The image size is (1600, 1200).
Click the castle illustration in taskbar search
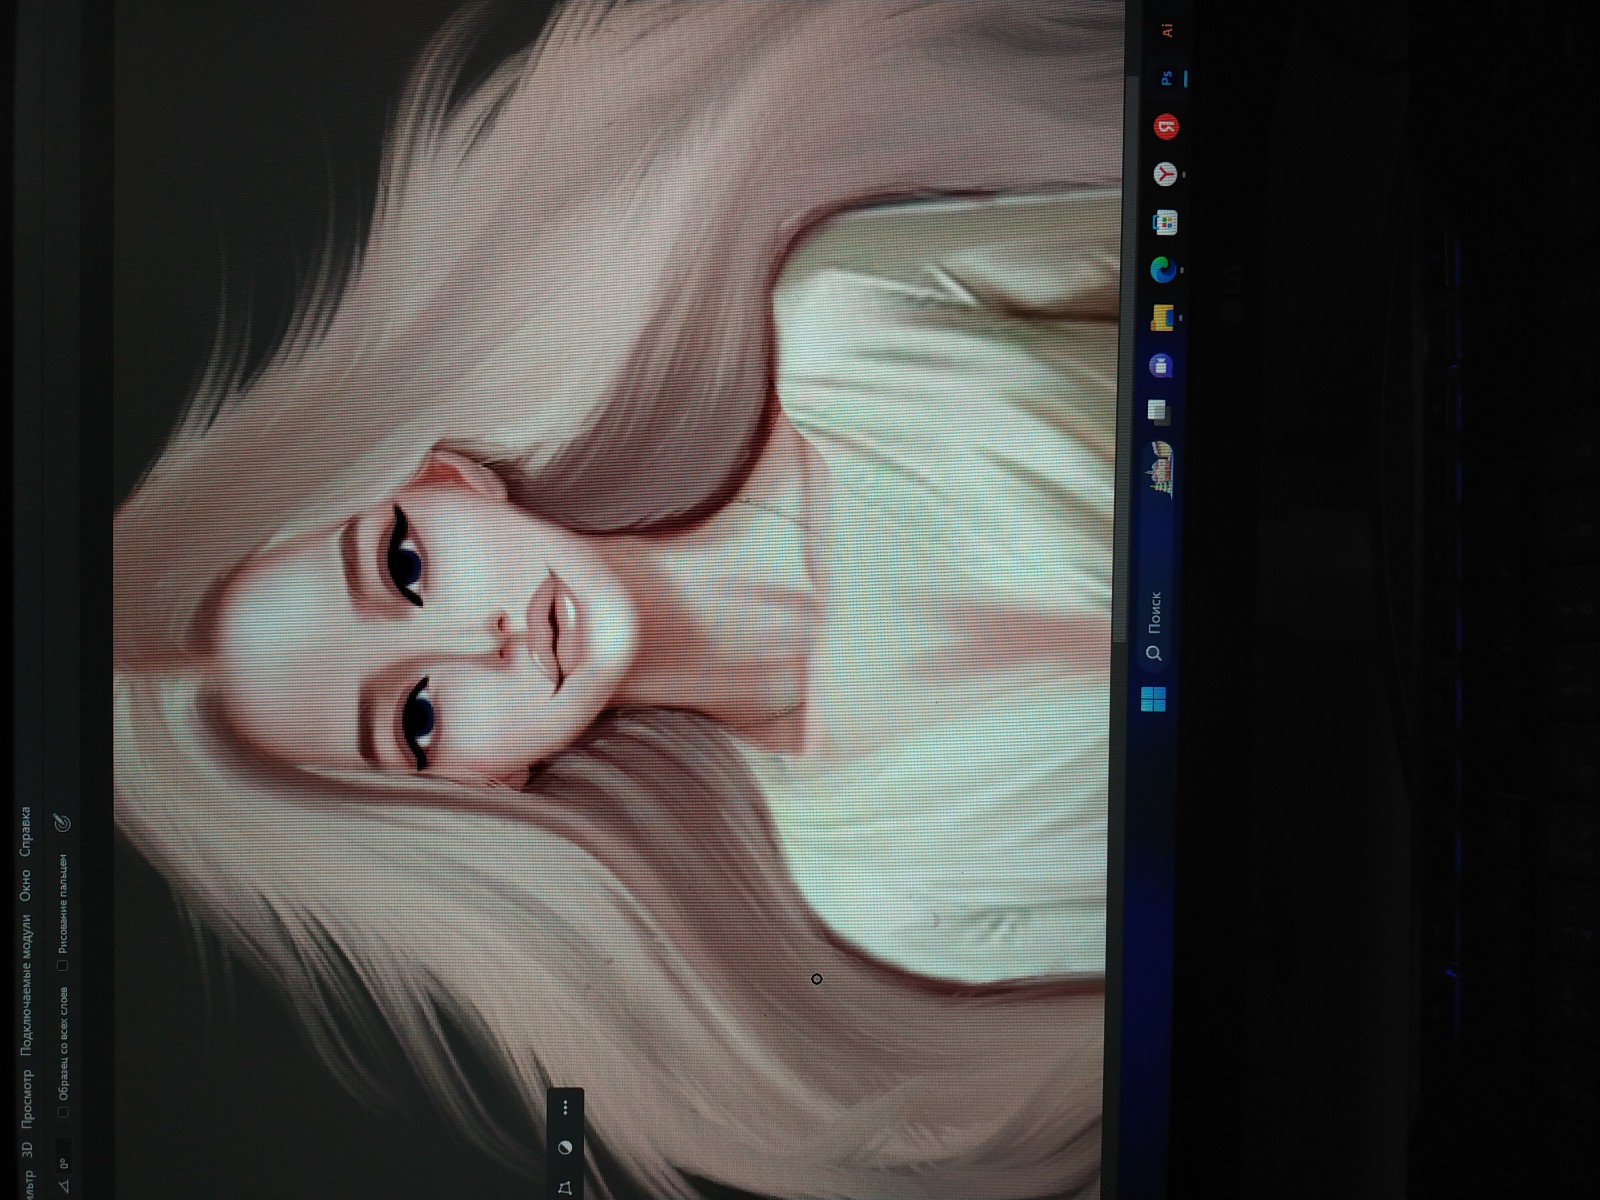[x=1162, y=469]
